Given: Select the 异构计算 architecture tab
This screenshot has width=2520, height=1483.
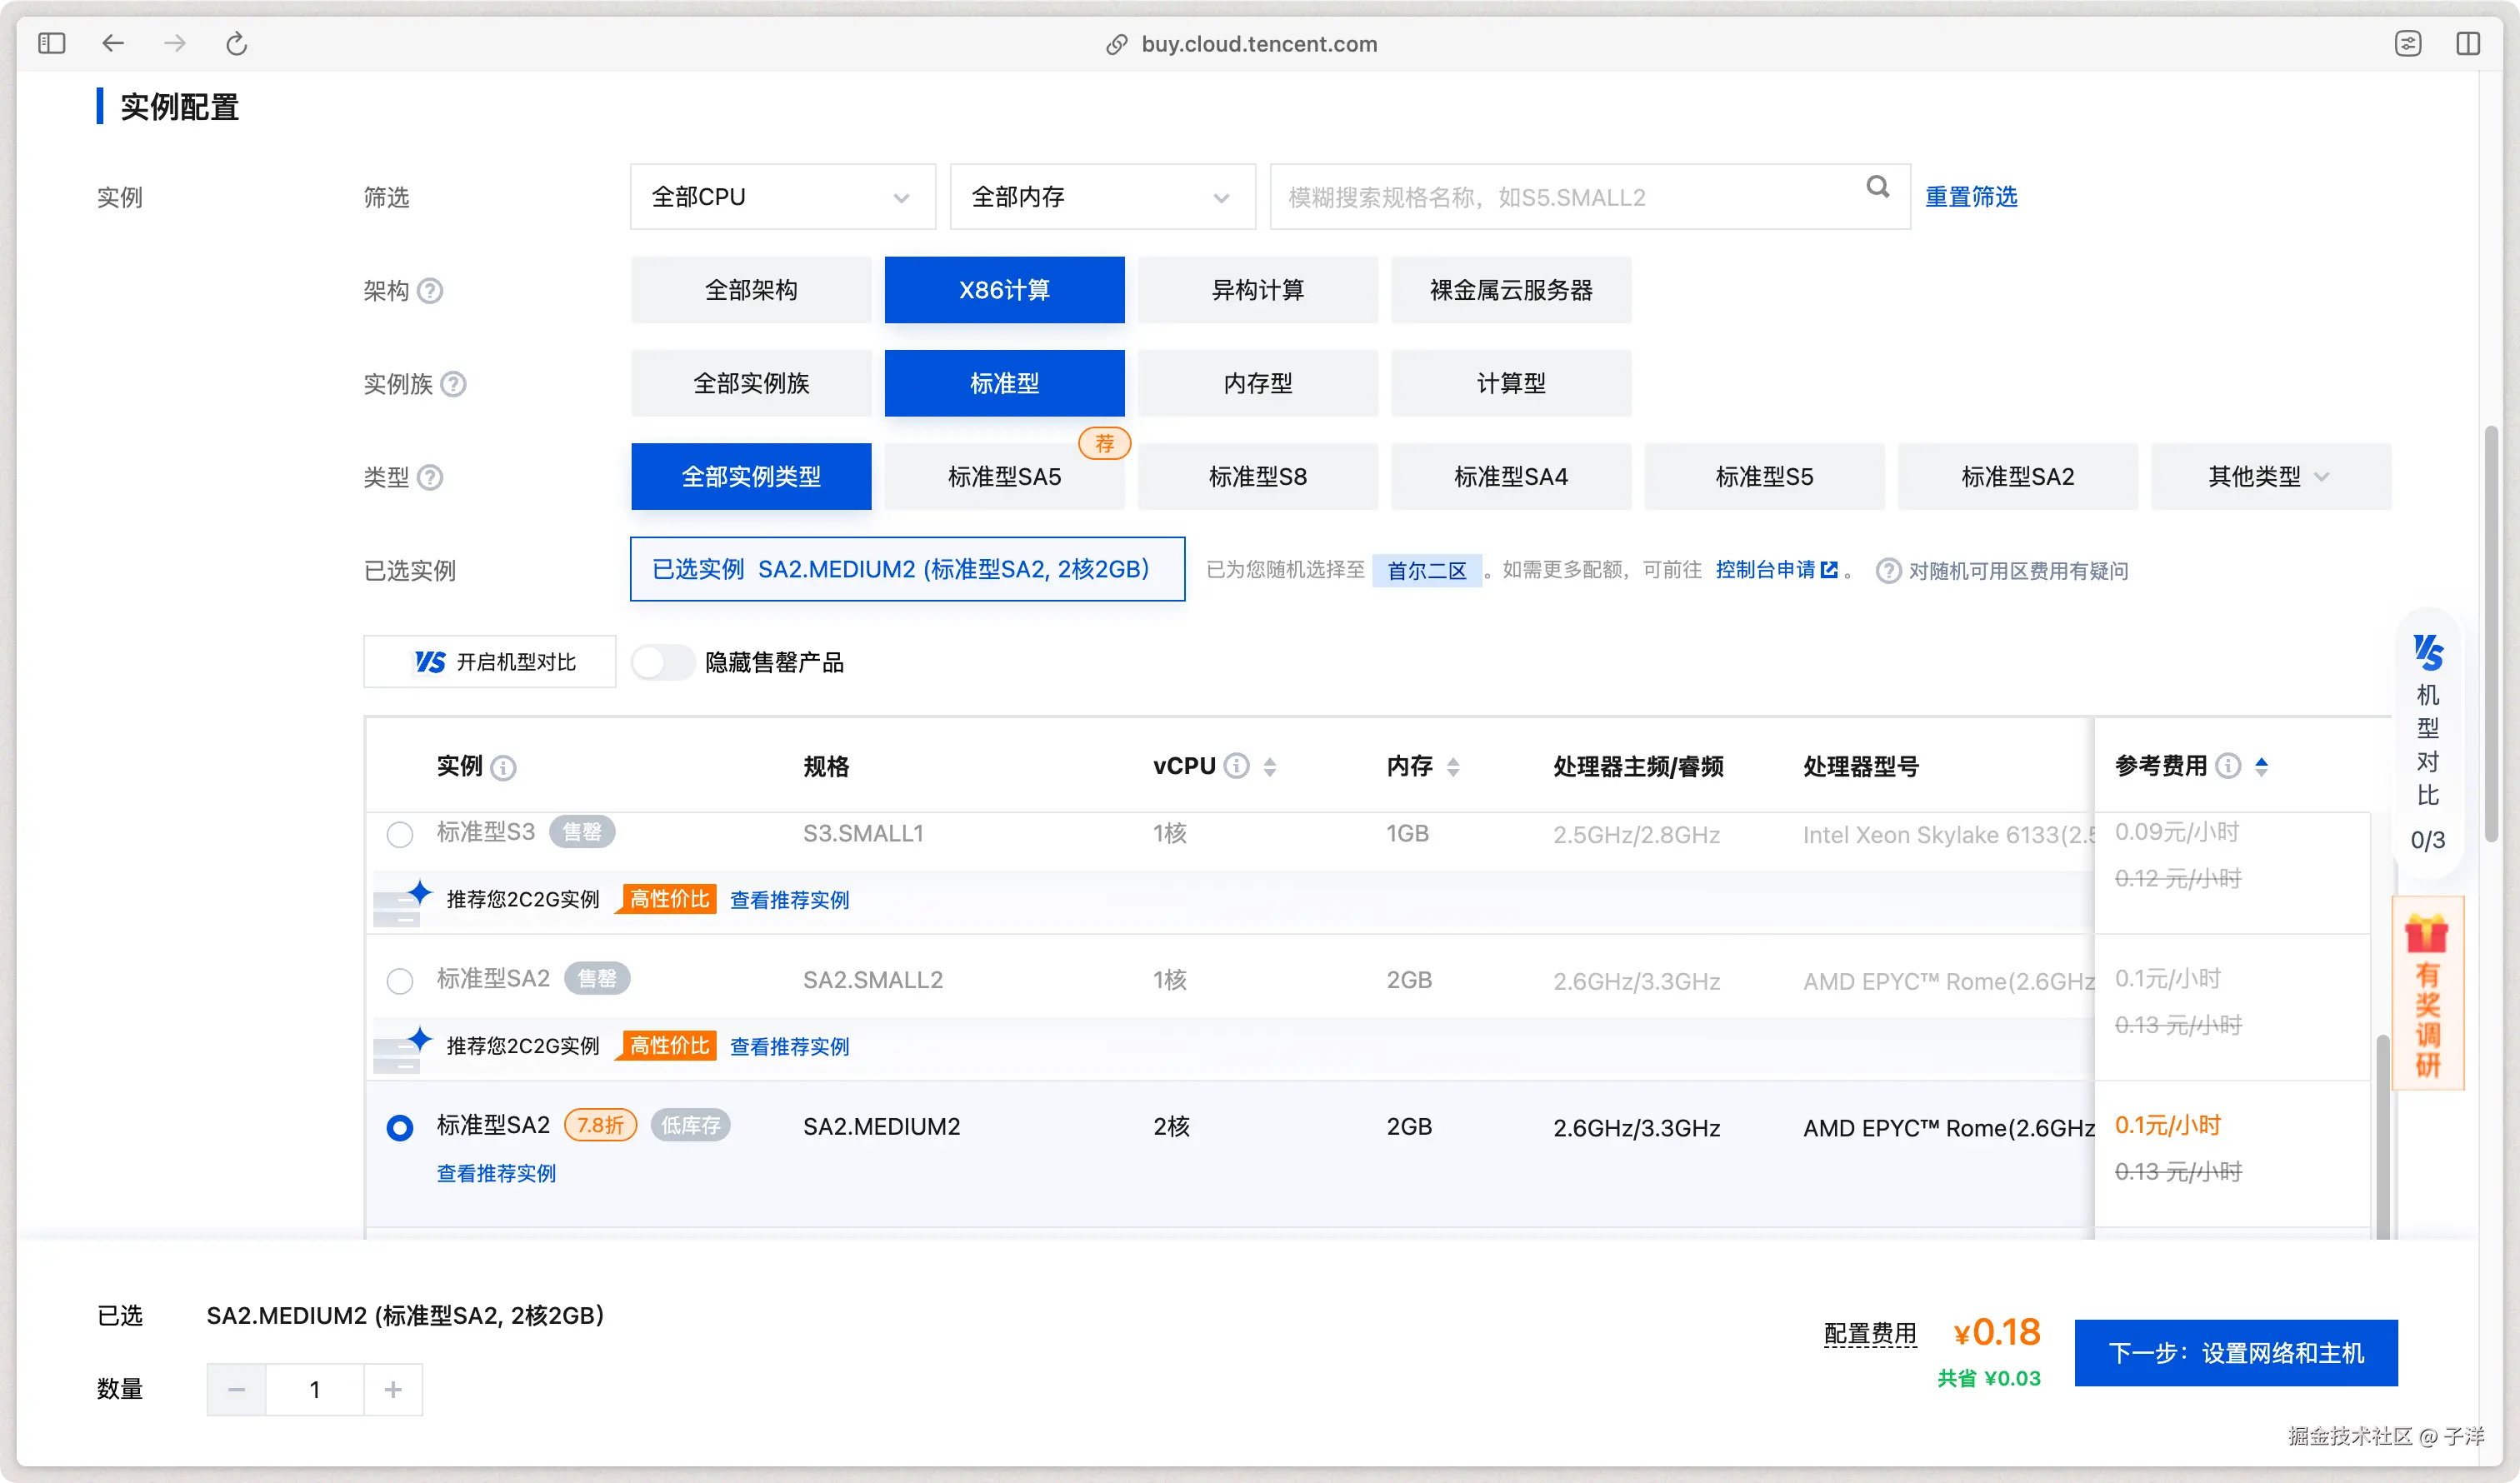Looking at the screenshot, I should click(x=1257, y=290).
